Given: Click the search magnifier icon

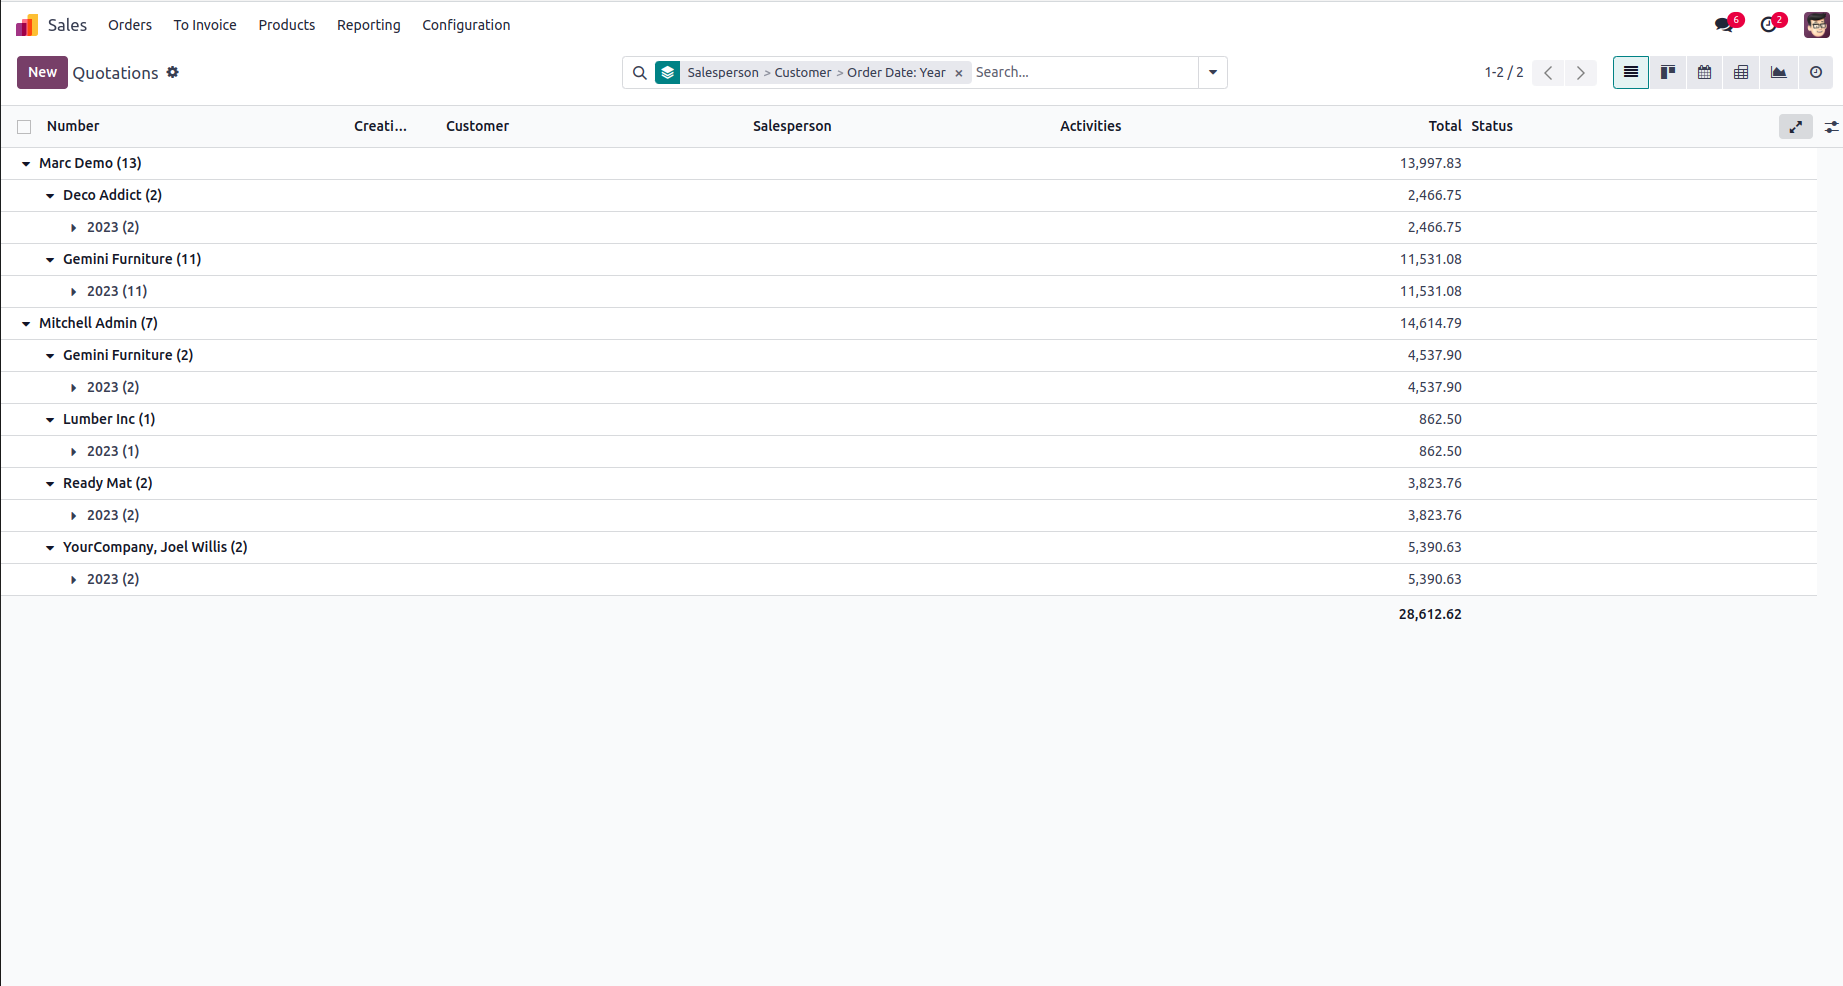Looking at the screenshot, I should (x=640, y=72).
